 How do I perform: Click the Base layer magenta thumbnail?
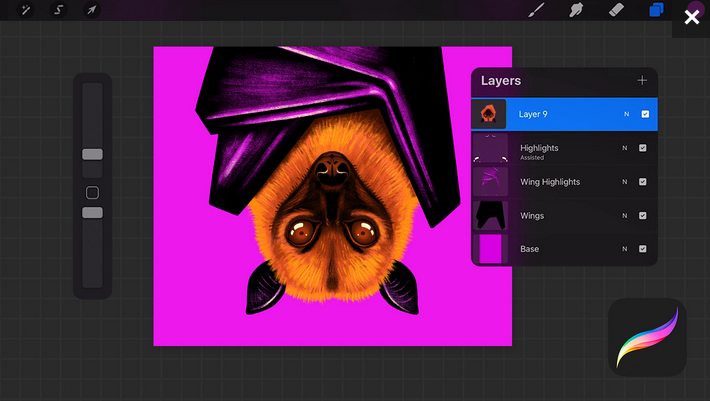(x=491, y=249)
